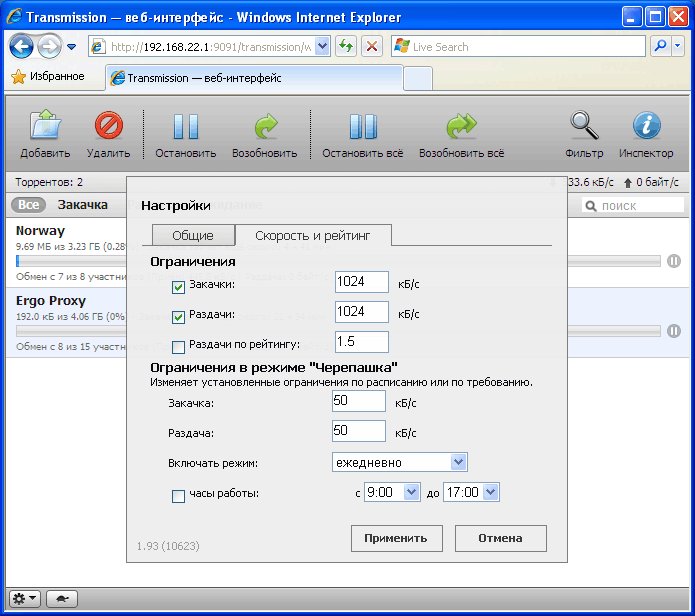Toggle turtle mode button in bottom bar
The image size is (695, 616).
coord(62,599)
